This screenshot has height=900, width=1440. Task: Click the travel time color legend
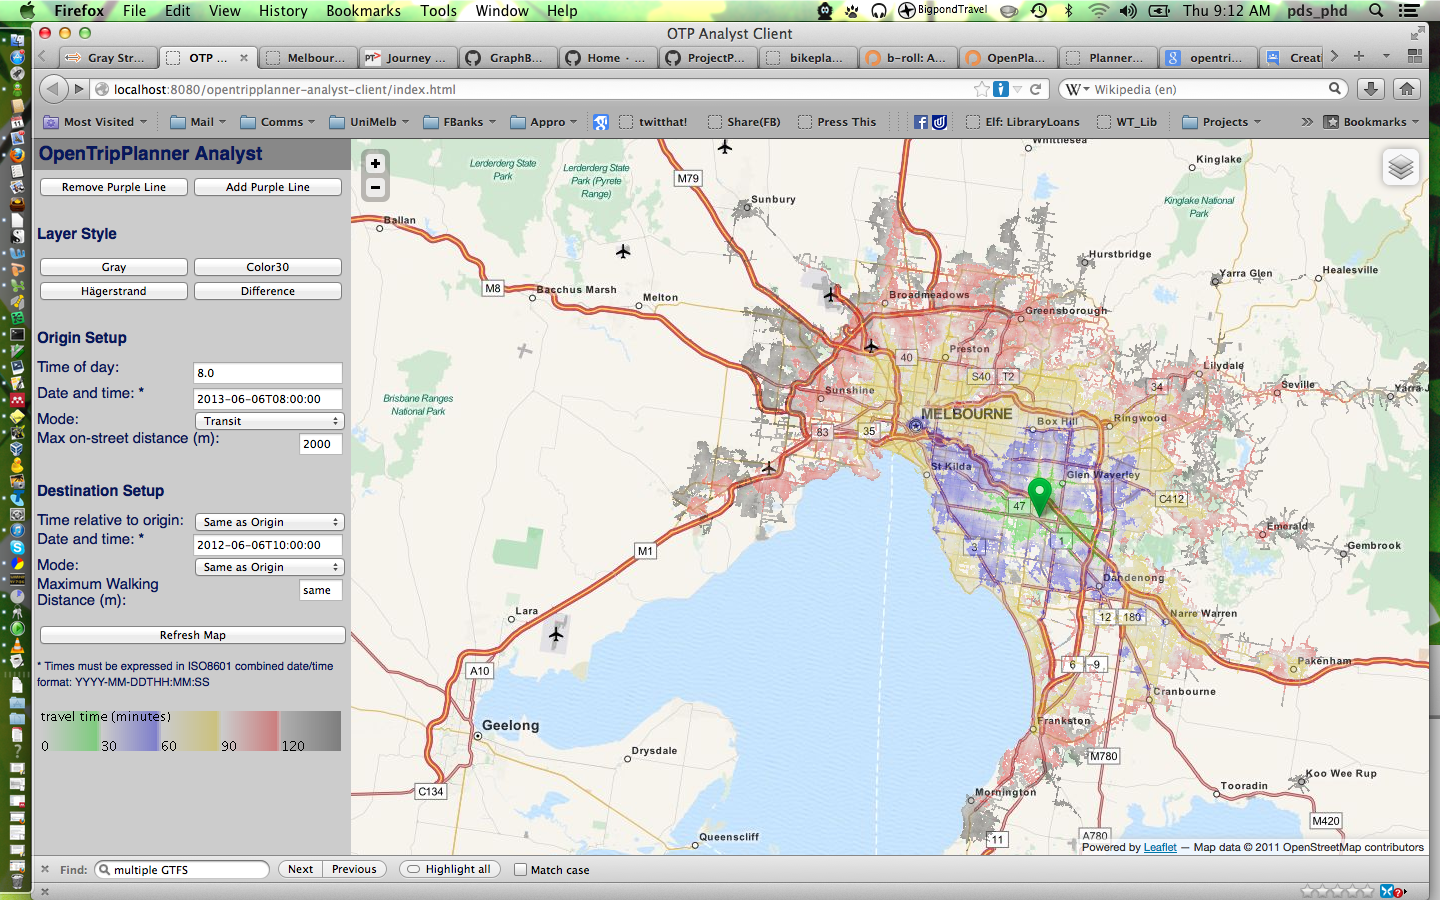click(x=190, y=731)
